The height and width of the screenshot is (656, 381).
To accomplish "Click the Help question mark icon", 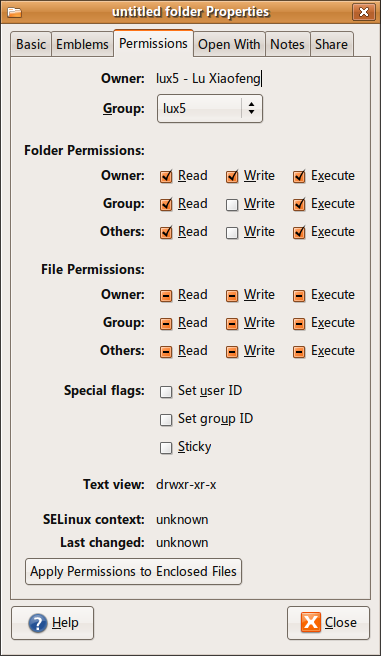I will click(38, 623).
